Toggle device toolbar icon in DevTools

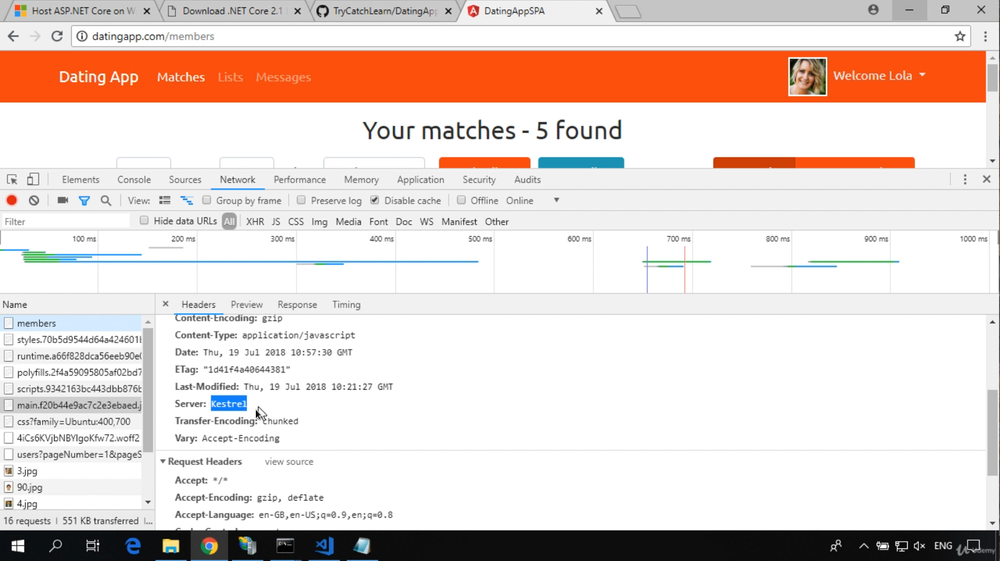33,180
